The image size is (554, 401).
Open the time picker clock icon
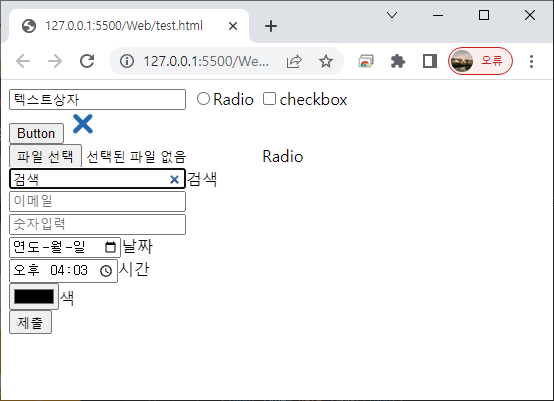(x=106, y=271)
